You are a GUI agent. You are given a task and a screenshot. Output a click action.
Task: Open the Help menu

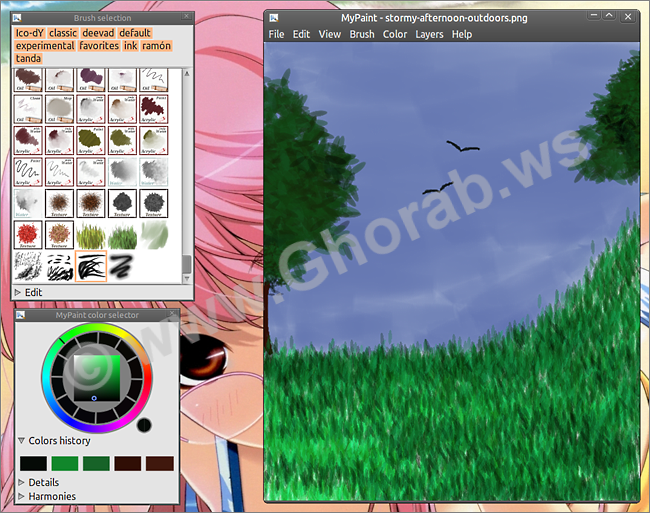tap(462, 34)
